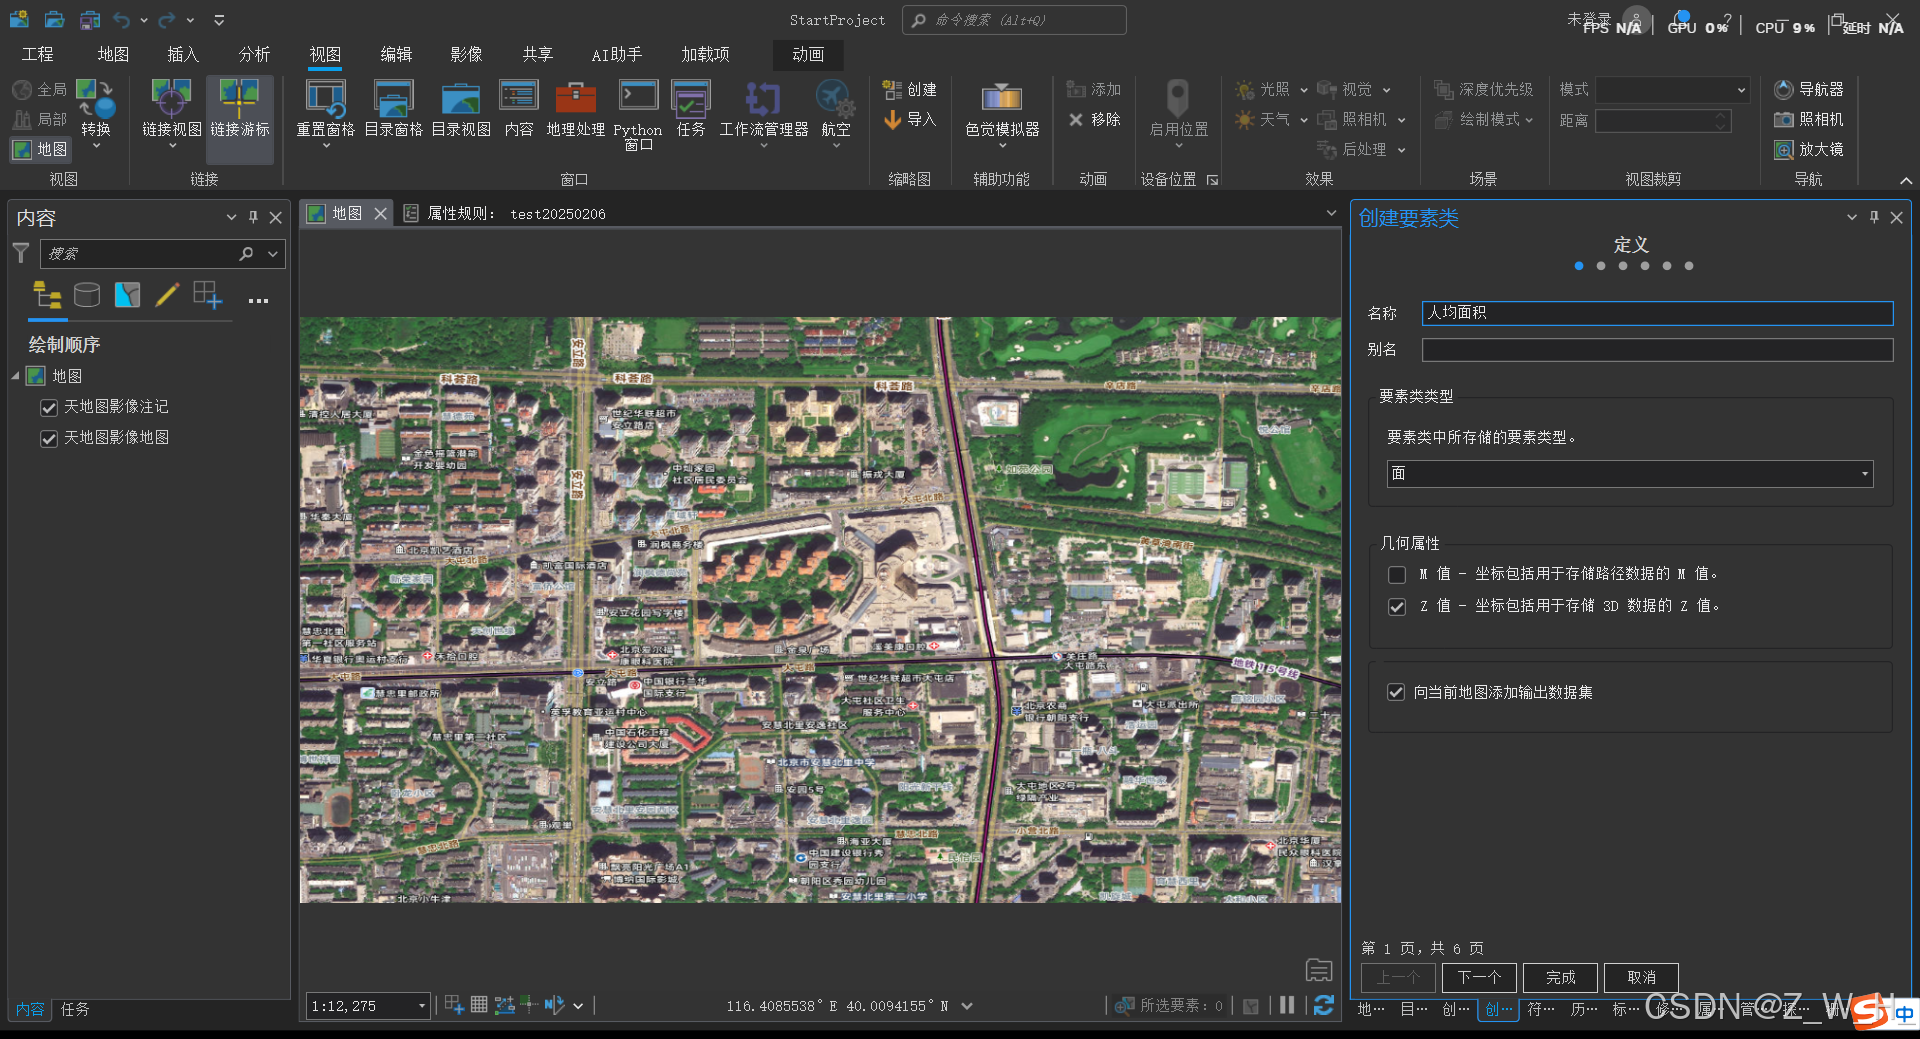
Task: Toggle add output dataset to current map
Action: [x=1396, y=693]
